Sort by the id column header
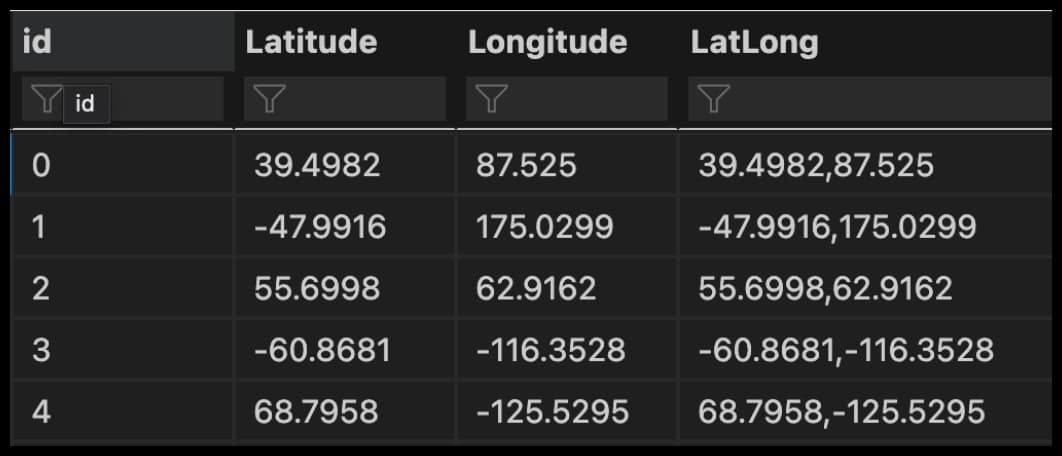The width and height of the screenshot is (1062, 456). 36,42
